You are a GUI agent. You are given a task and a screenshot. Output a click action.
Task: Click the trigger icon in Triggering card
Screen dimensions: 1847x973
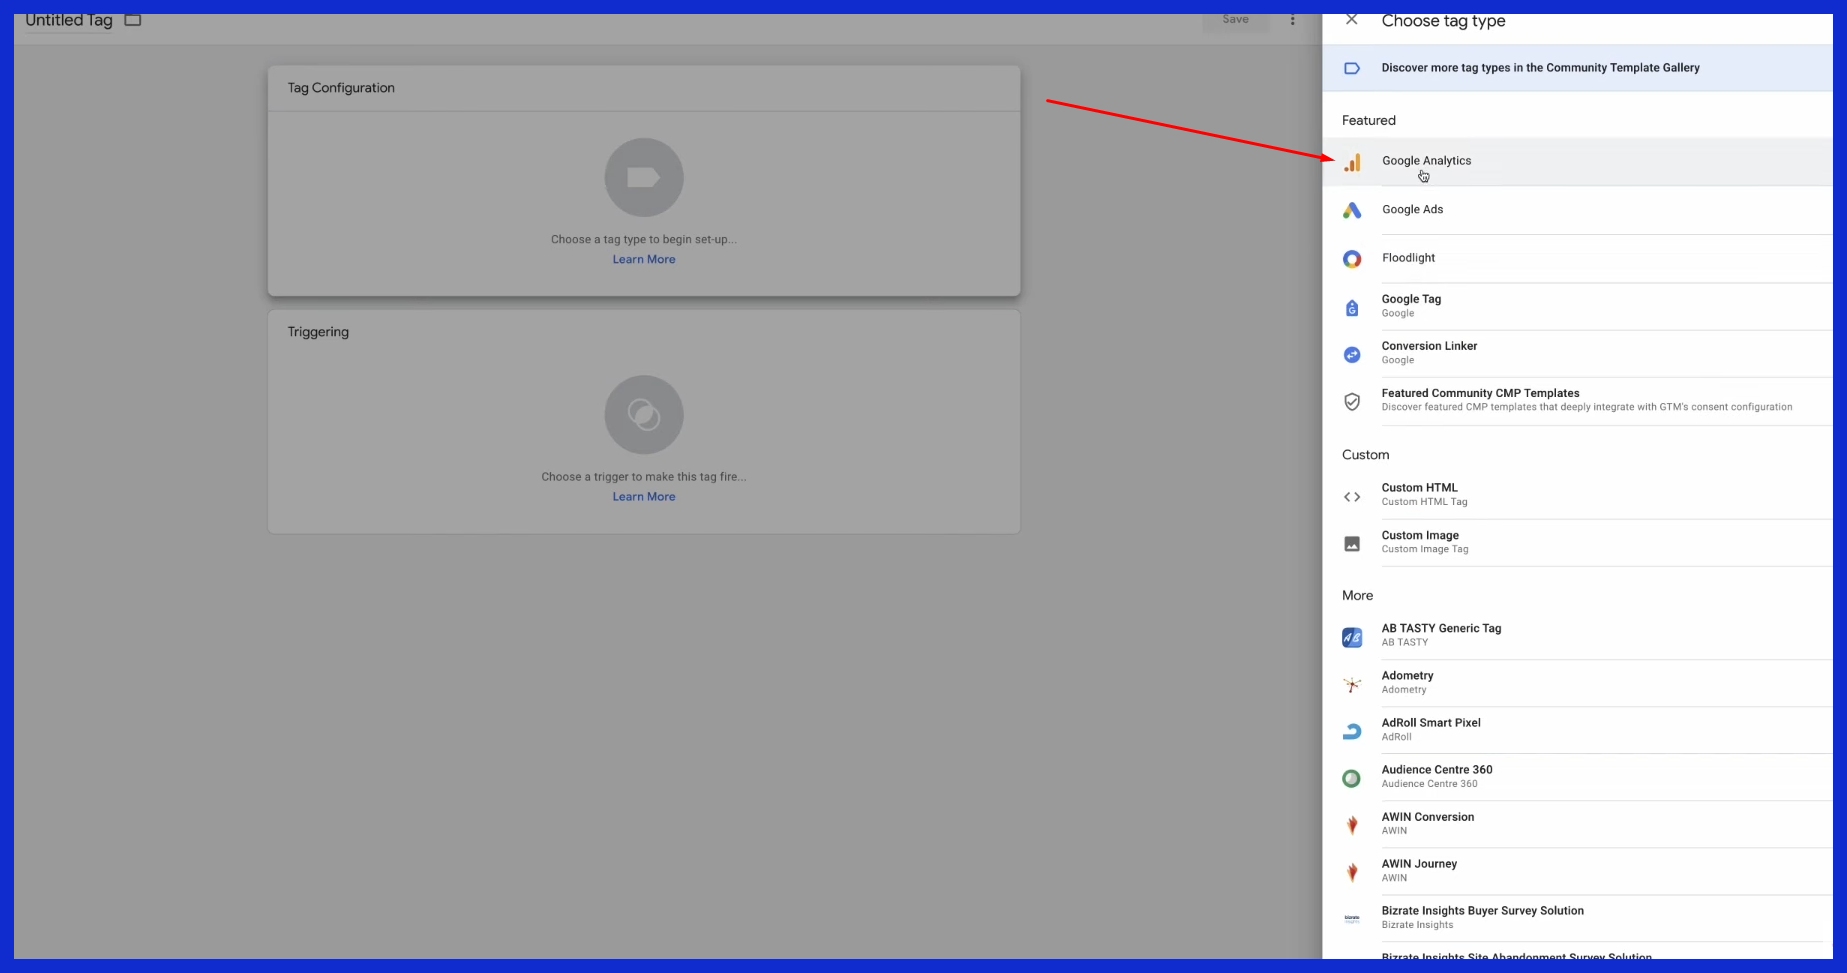644,415
